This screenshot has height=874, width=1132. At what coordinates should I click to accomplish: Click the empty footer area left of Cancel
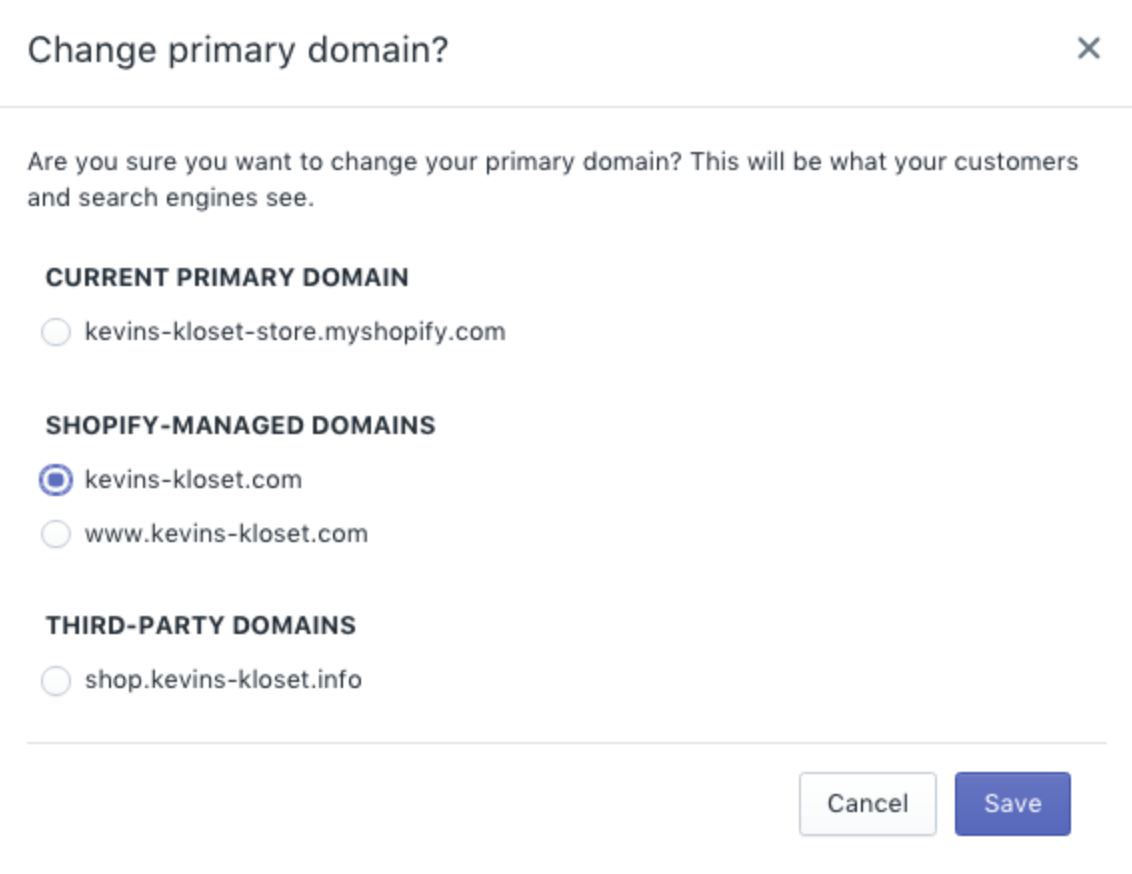412,804
